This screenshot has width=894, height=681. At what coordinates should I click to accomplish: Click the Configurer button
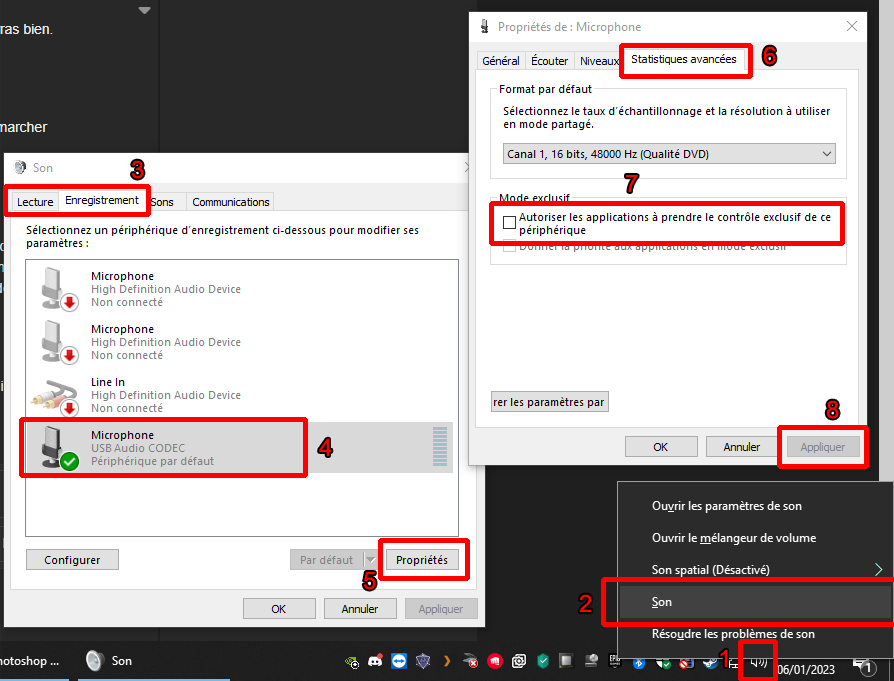[x=72, y=560]
